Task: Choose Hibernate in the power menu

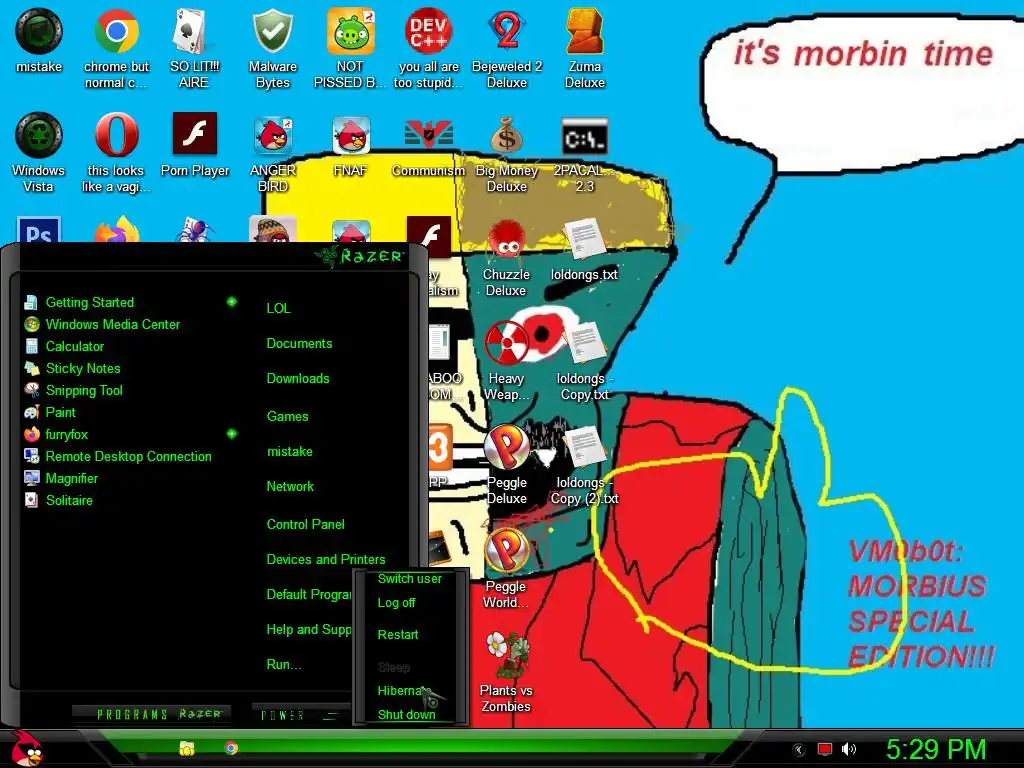Action: pos(403,690)
